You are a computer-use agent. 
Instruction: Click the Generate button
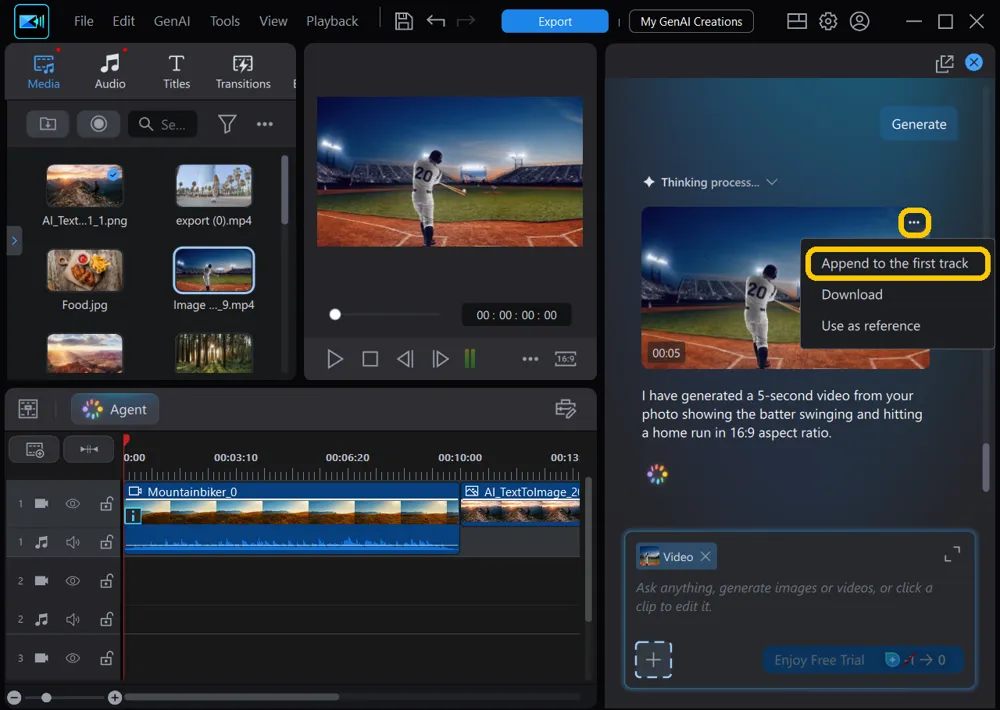pyautogui.click(x=918, y=124)
